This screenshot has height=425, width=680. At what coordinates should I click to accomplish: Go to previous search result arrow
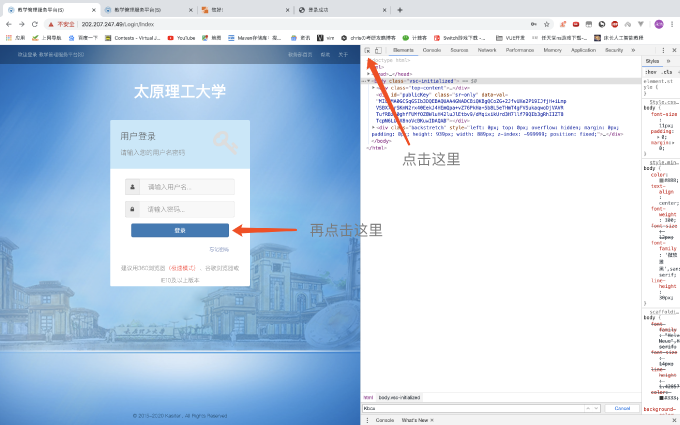(x=588, y=409)
